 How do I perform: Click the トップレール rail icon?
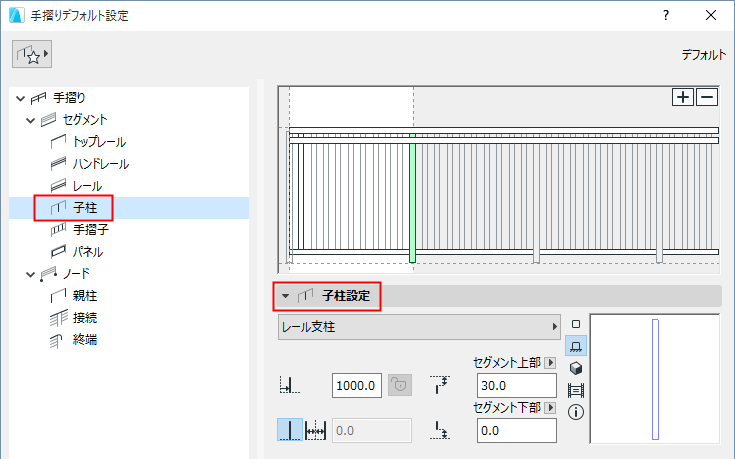click(58, 142)
